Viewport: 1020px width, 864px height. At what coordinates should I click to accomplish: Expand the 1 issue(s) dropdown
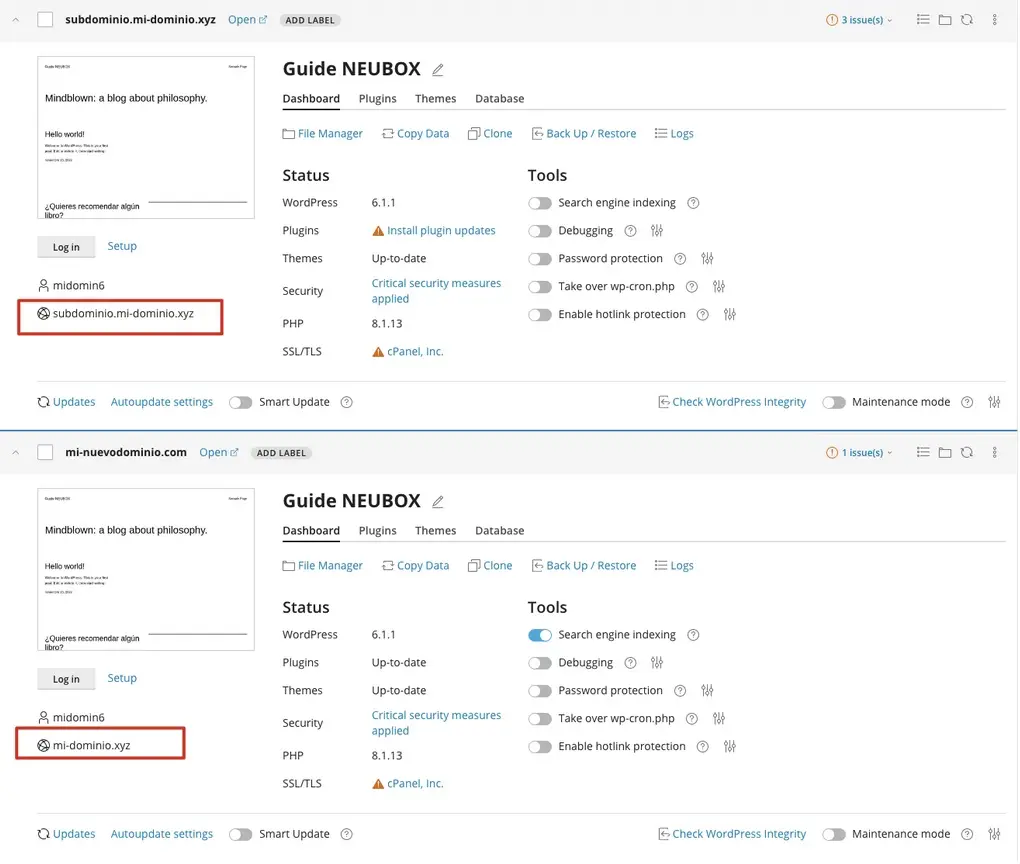click(859, 453)
